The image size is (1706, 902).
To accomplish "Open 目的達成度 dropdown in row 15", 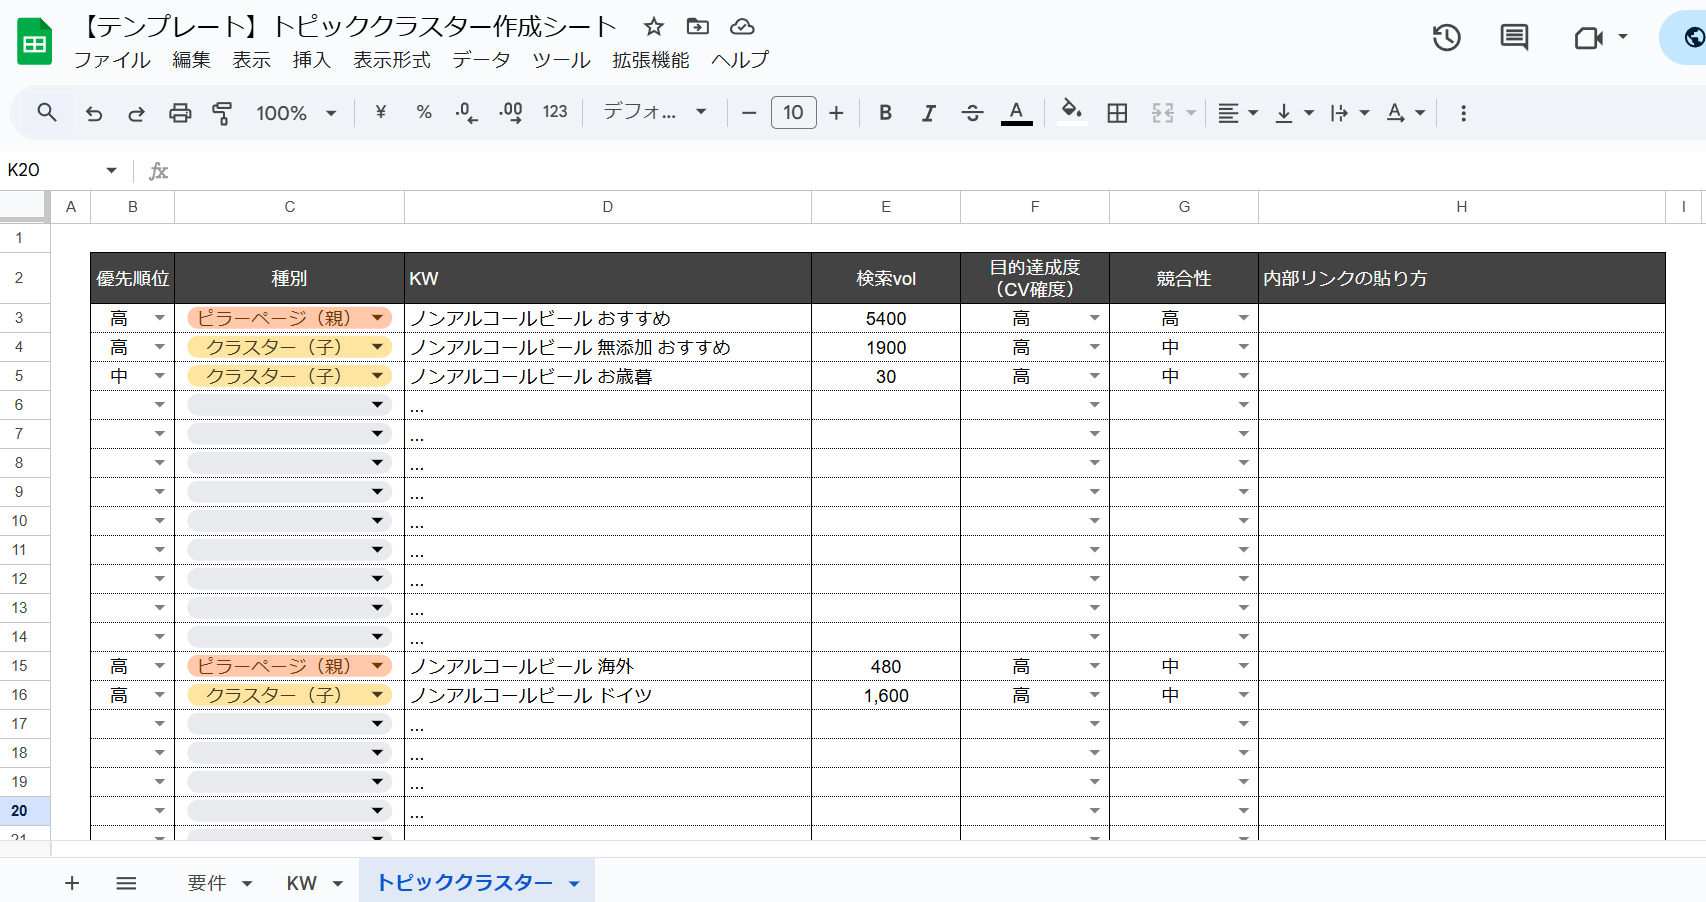I will pos(1094,666).
